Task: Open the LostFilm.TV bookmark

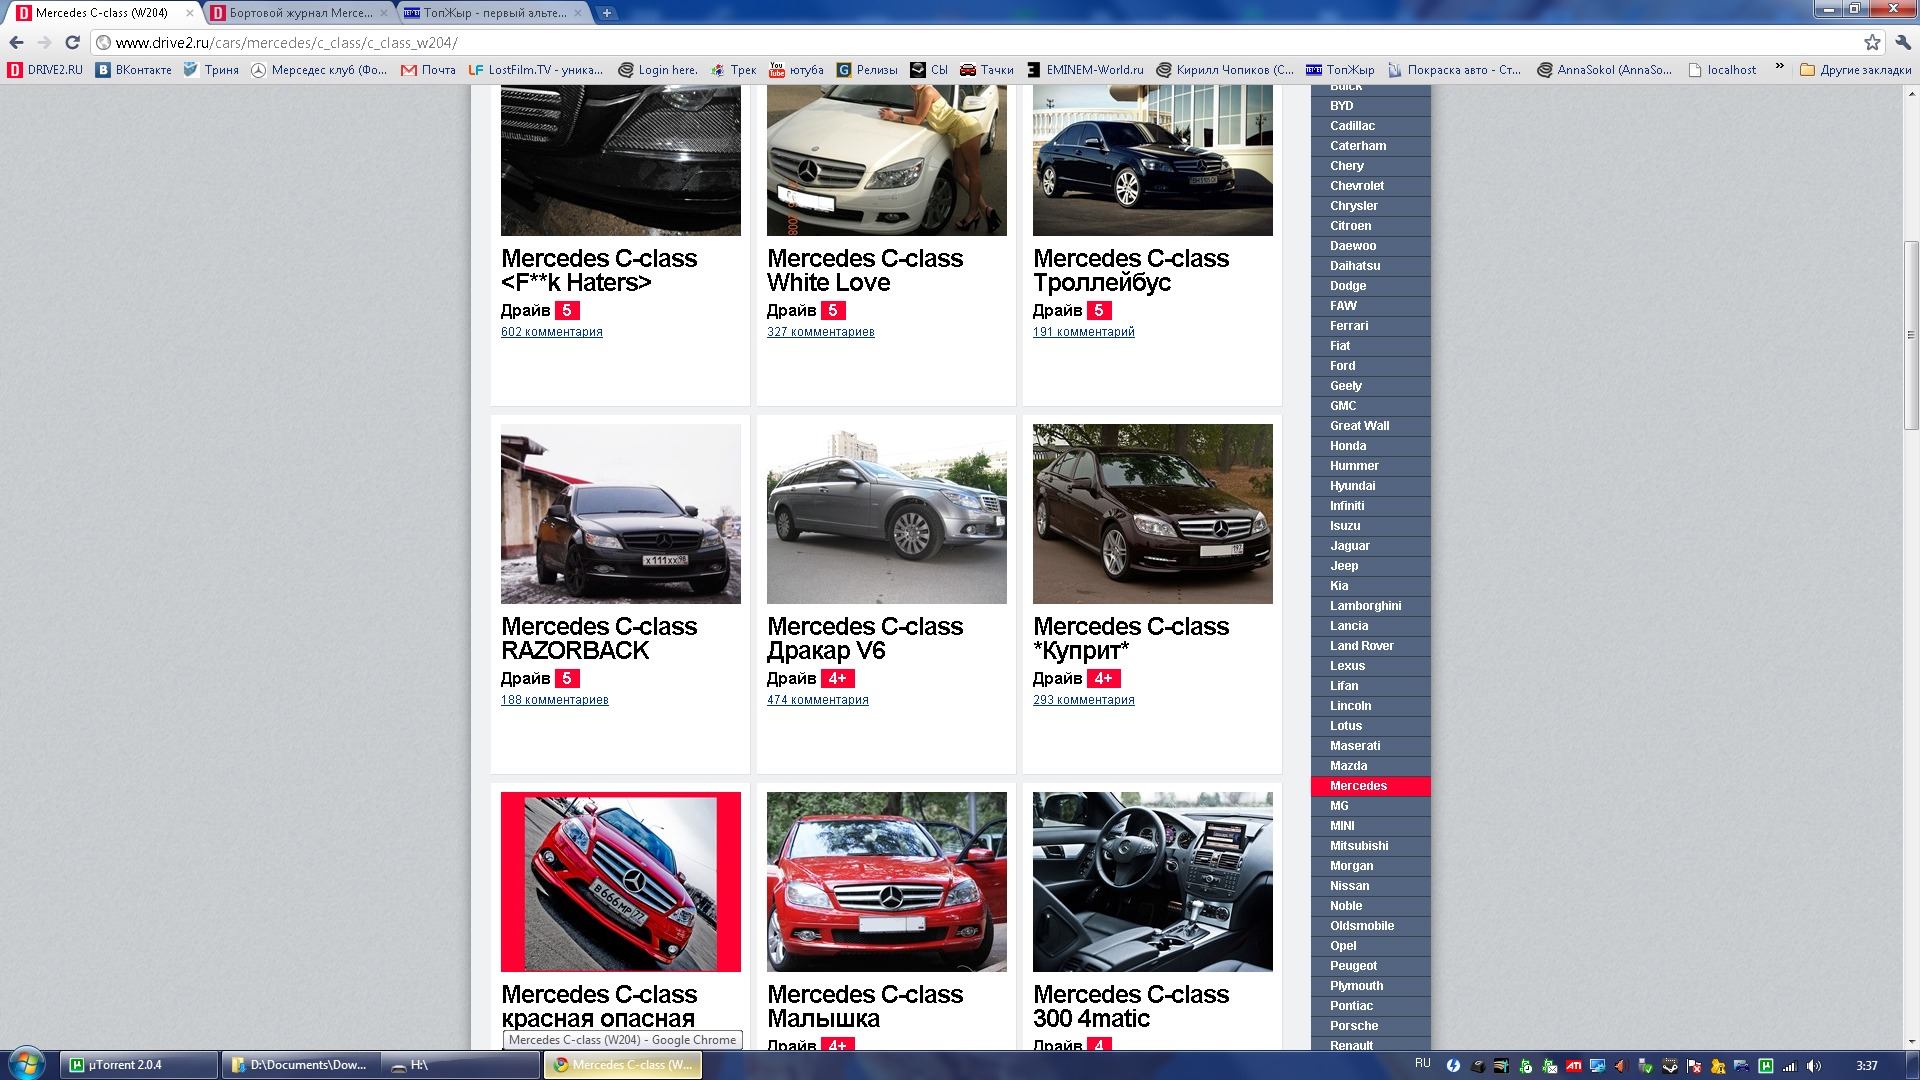Action: coord(536,70)
